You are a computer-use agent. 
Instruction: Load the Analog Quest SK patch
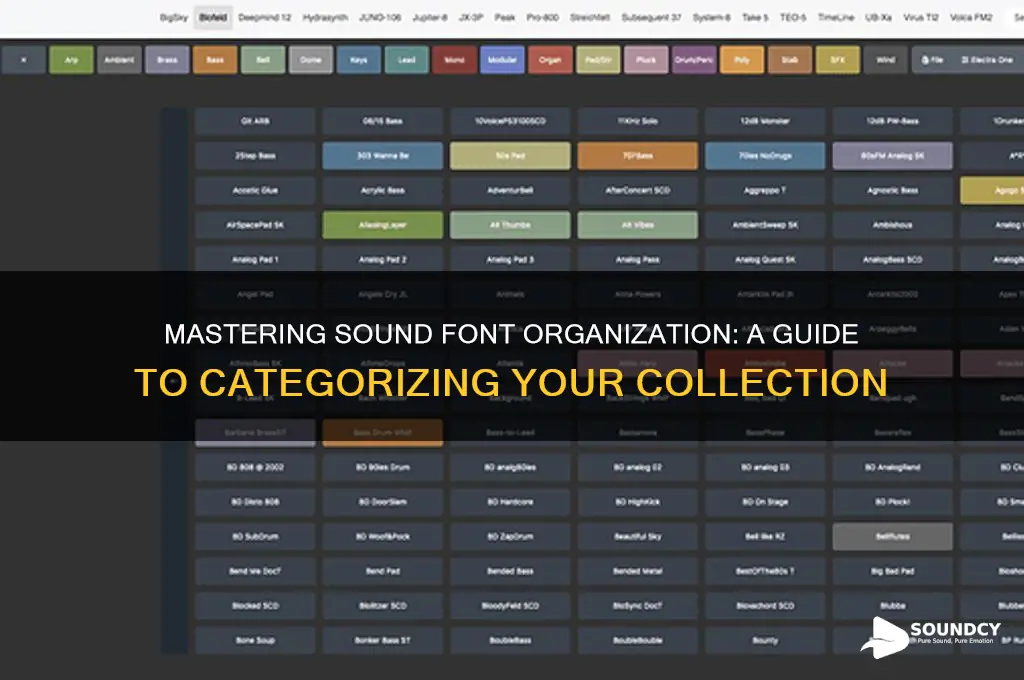pyautogui.click(x=765, y=260)
